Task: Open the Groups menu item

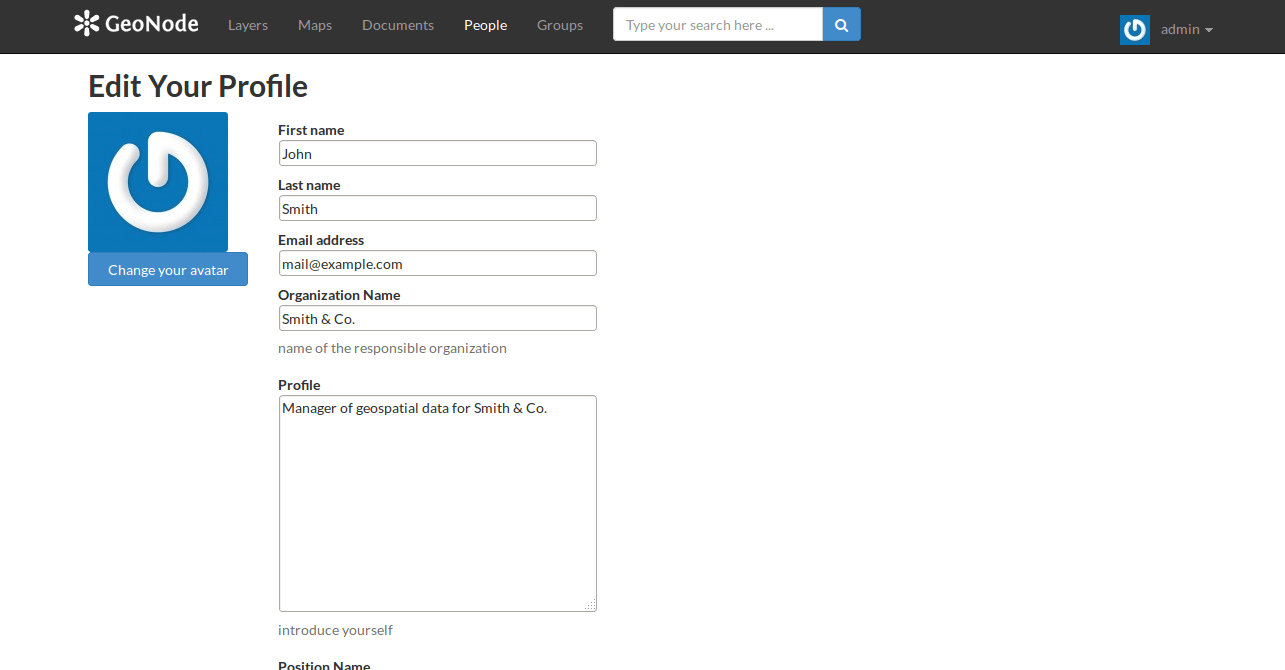Action: 560,25
